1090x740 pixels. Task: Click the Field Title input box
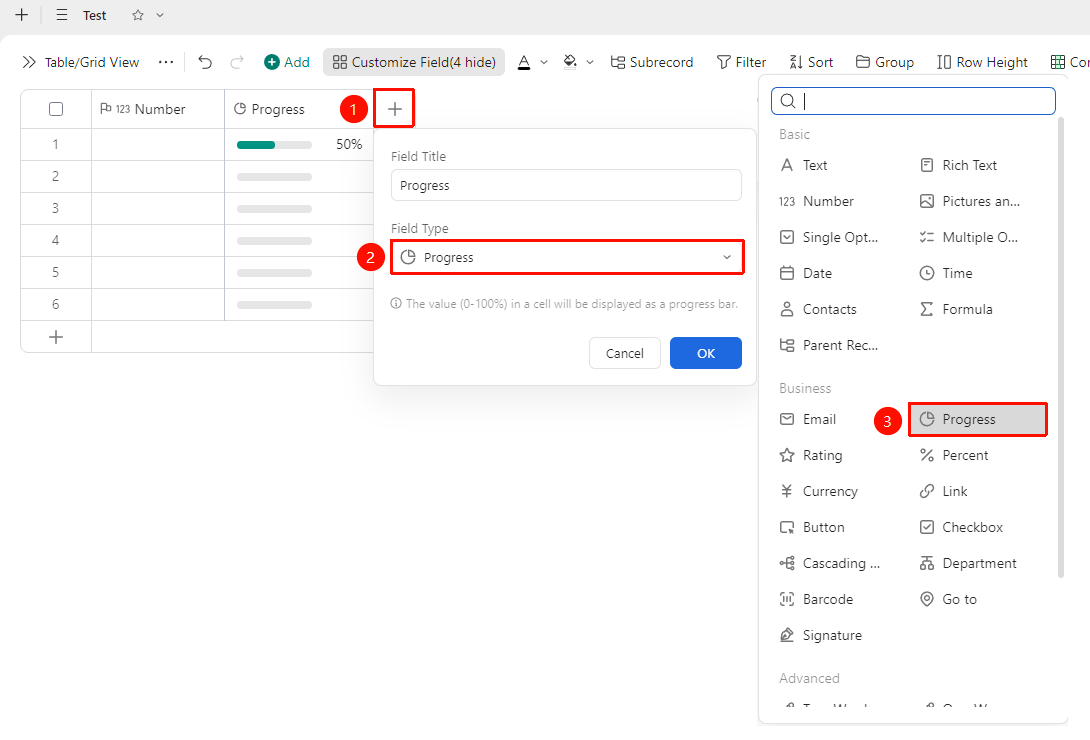click(x=567, y=186)
